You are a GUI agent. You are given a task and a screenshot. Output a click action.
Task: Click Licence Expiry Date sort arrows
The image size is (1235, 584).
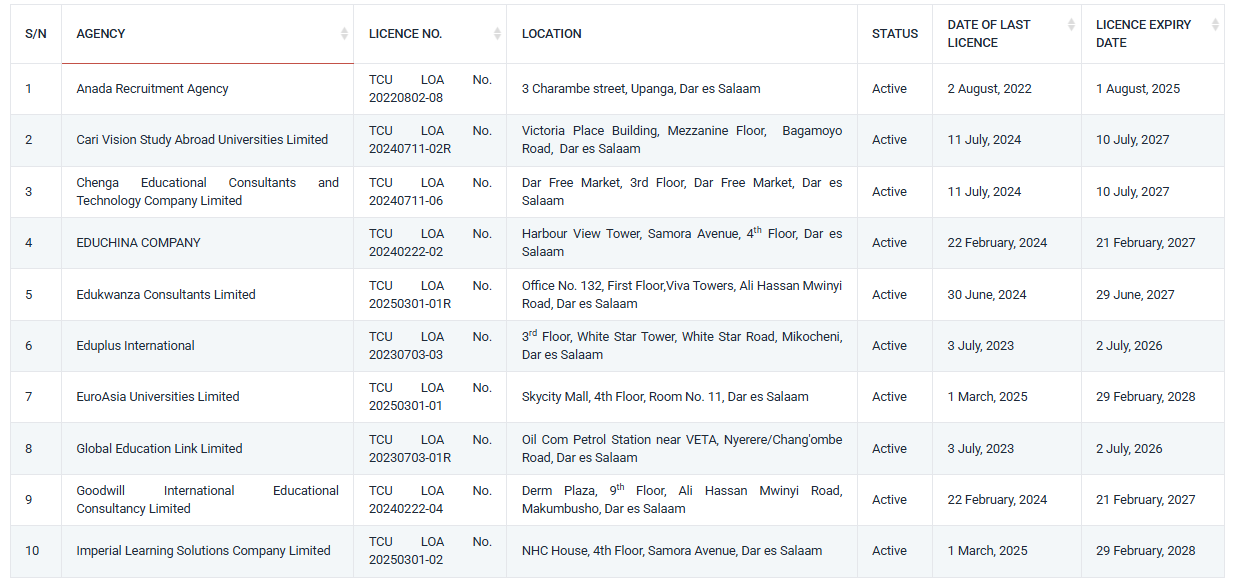click(1215, 25)
